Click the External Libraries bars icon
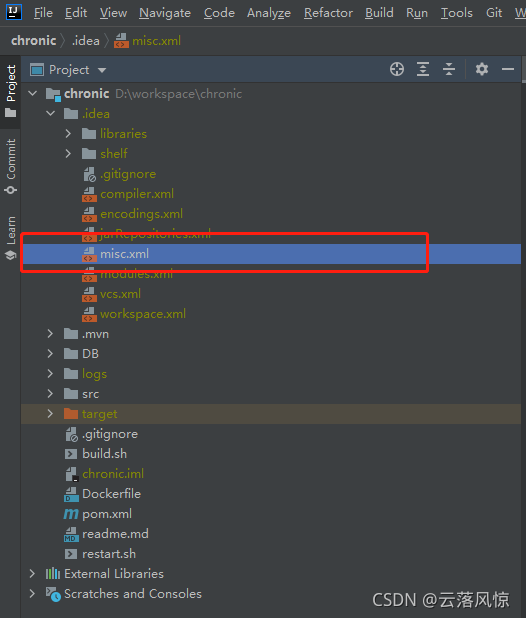 click(53, 573)
